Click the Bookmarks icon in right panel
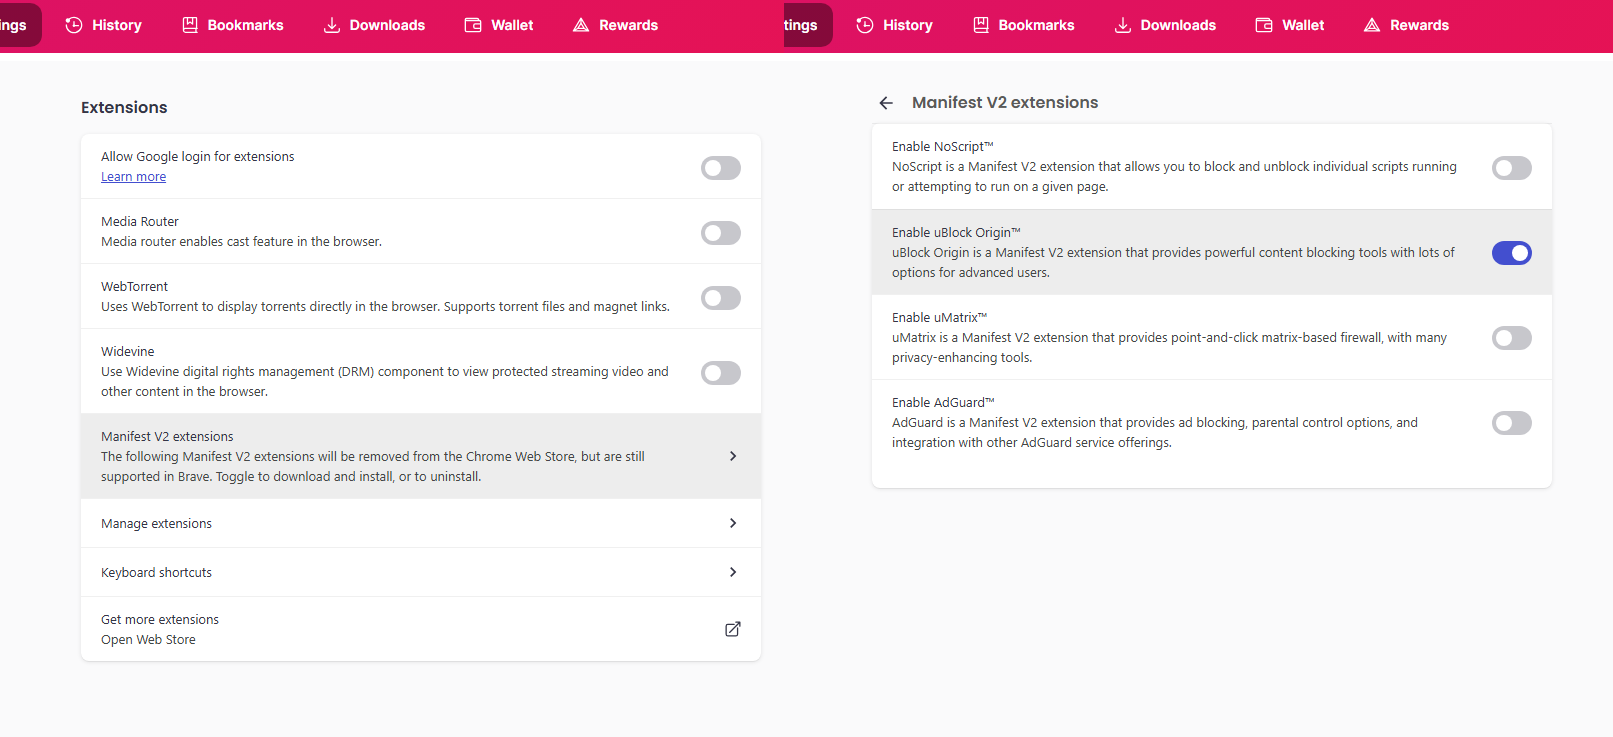1613x737 pixels. coord(981,25)
